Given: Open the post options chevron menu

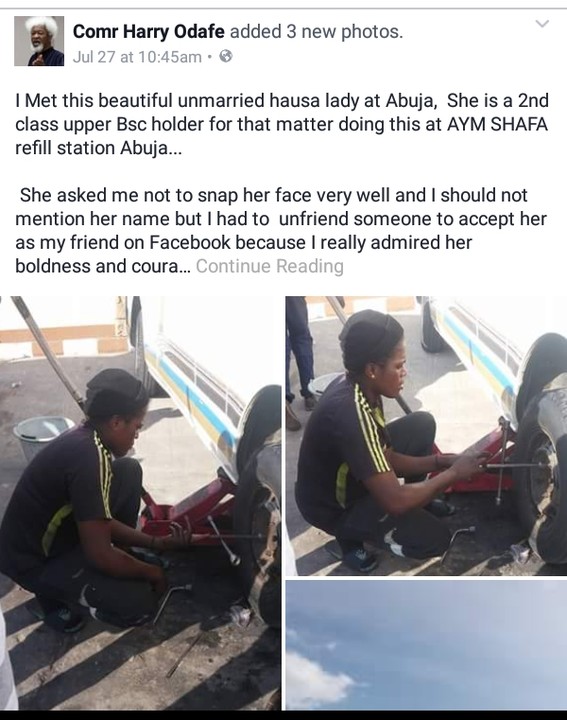Looking at the screenshot, I should [542, 23].
